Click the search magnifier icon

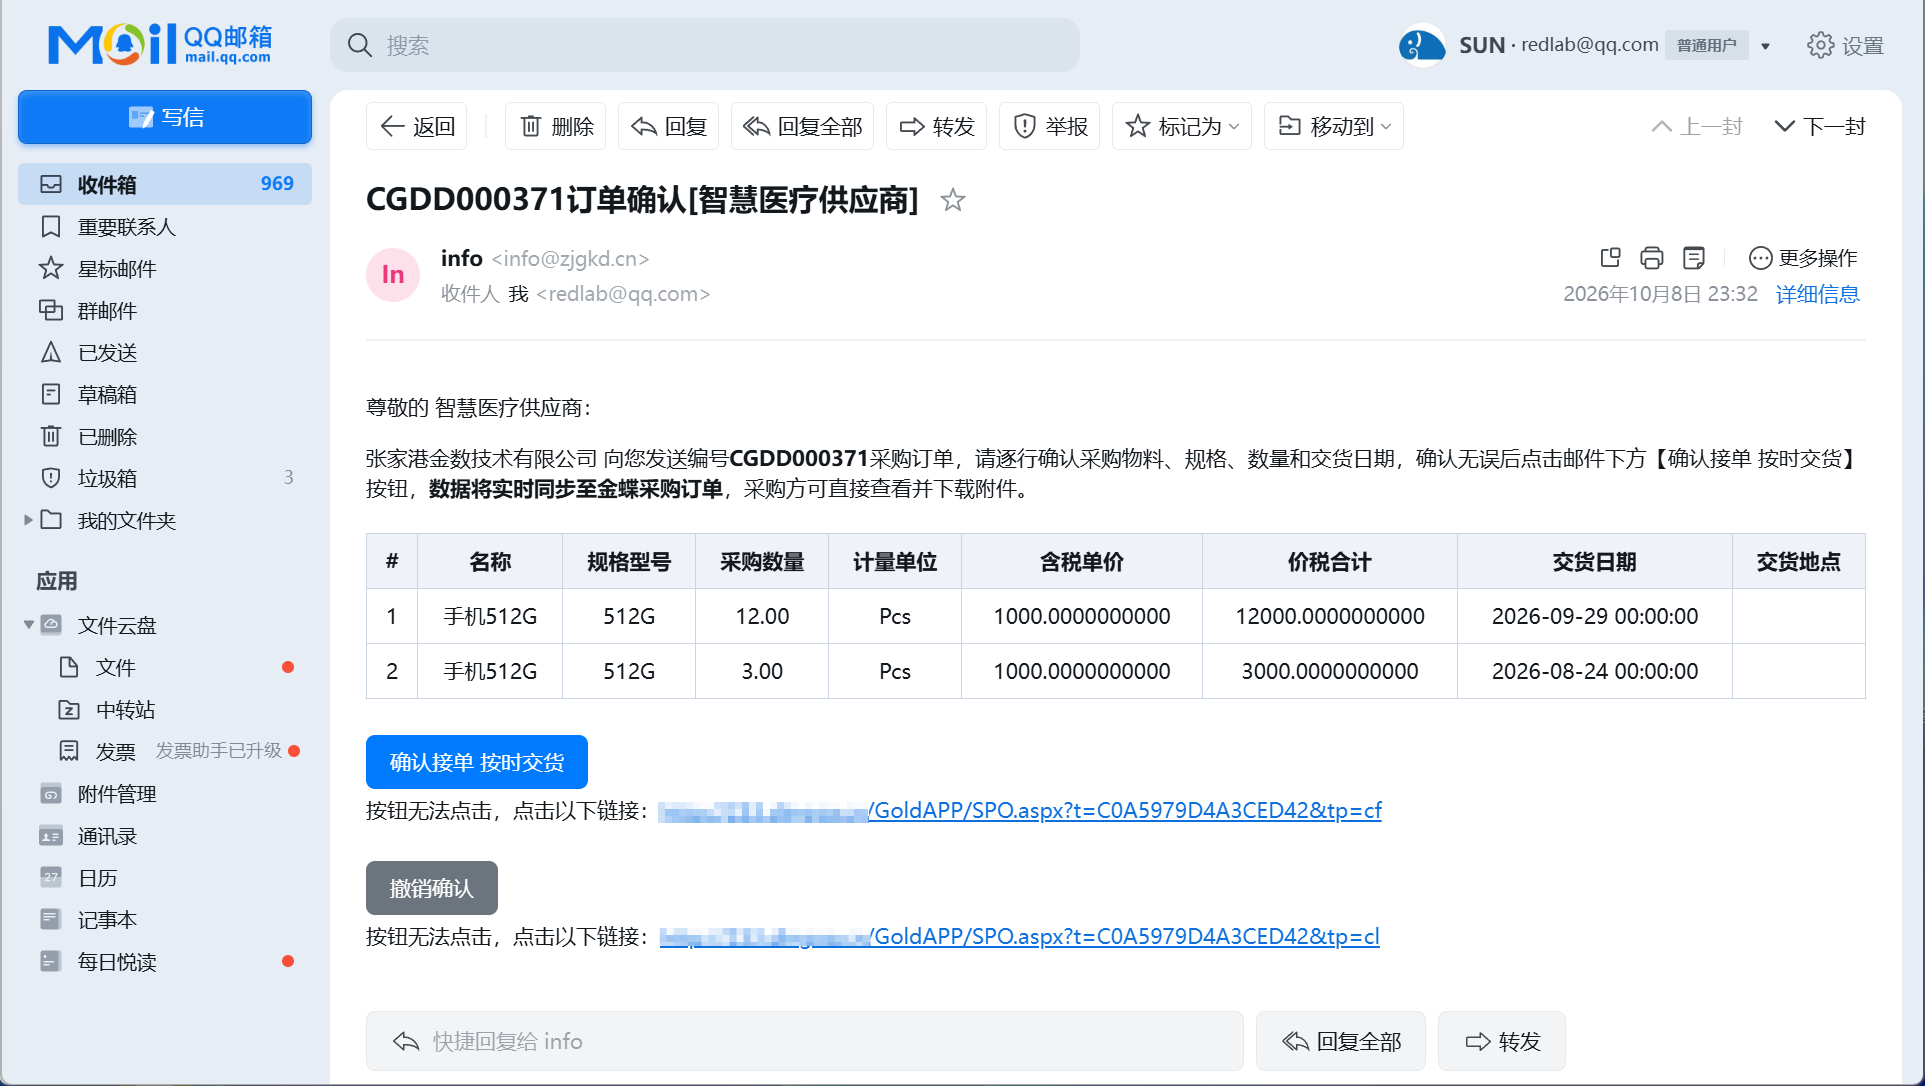[x=360, y=45]
